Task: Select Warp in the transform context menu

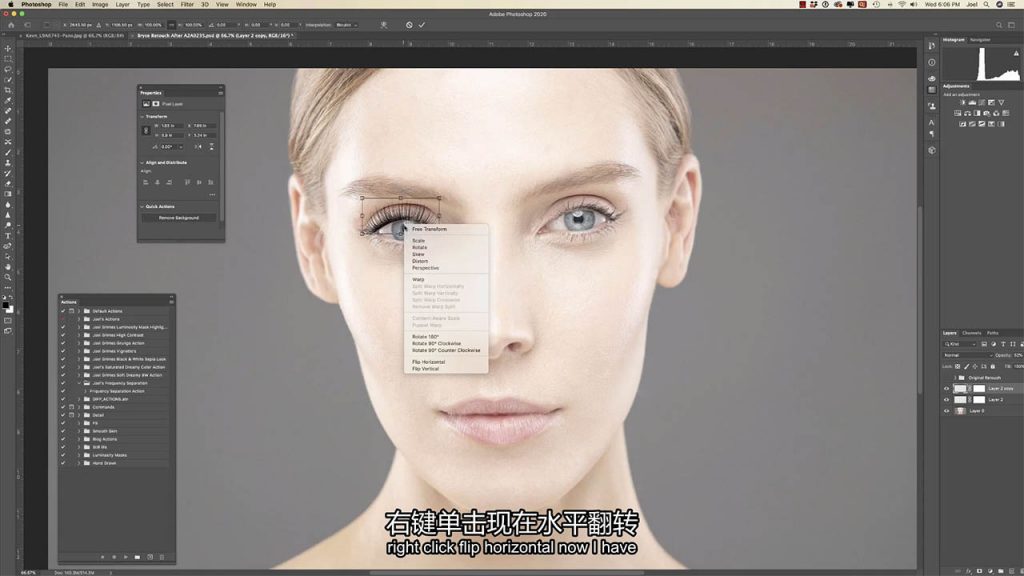Action: pos(418,280)
